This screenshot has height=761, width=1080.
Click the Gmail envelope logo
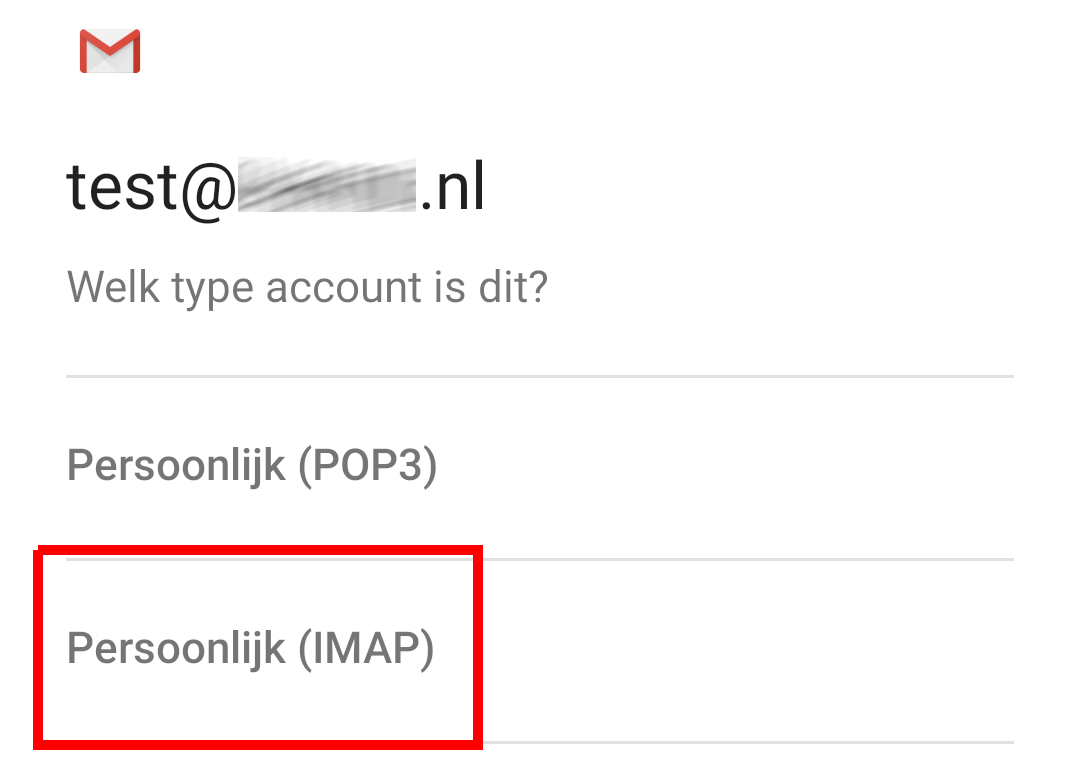110,51
